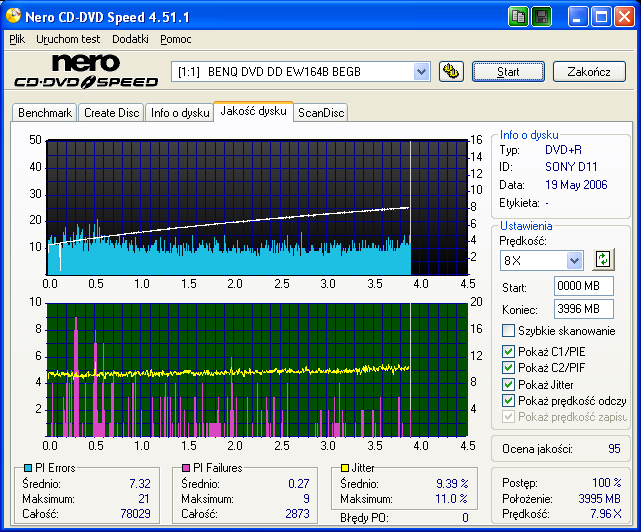Click PI Failures total 2873
The width and height of the screenshot is (641, 532).
click(297, 514)
